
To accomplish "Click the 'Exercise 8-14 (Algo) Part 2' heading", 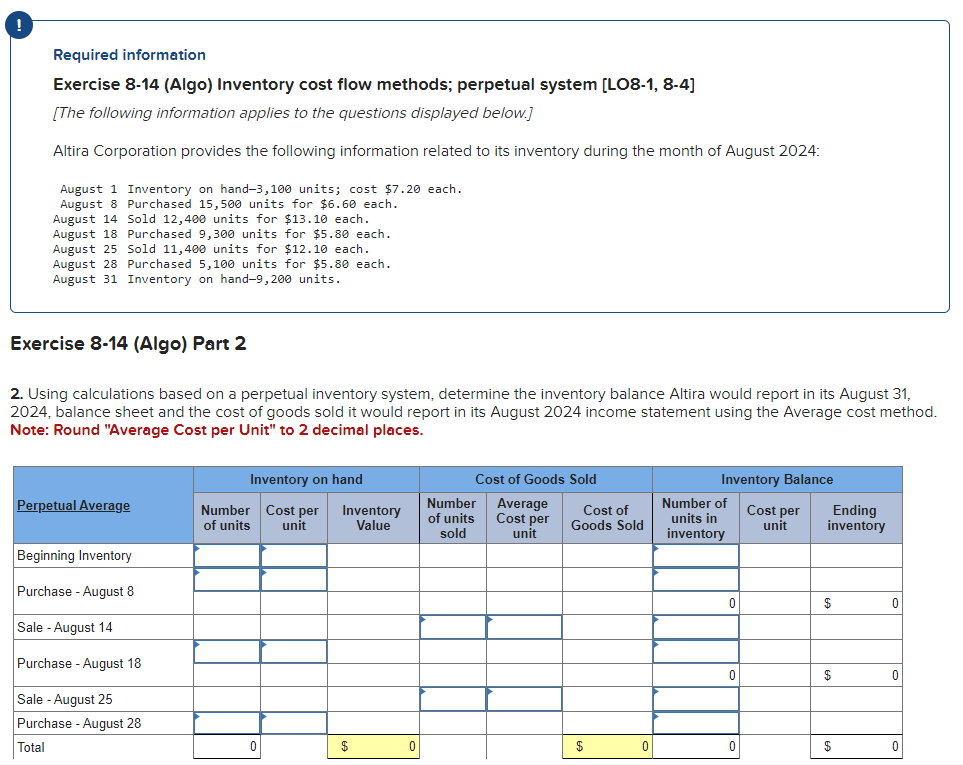I will pos(128,343).
